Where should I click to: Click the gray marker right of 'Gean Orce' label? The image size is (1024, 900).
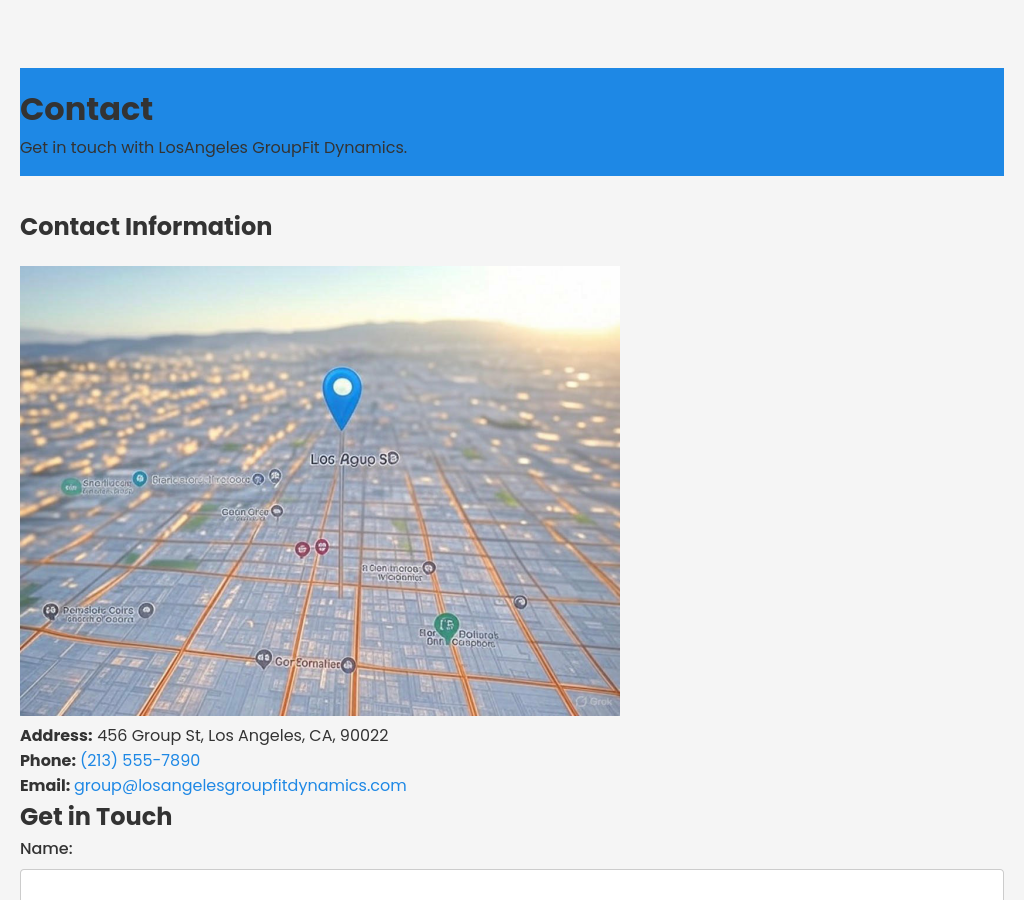277,511
